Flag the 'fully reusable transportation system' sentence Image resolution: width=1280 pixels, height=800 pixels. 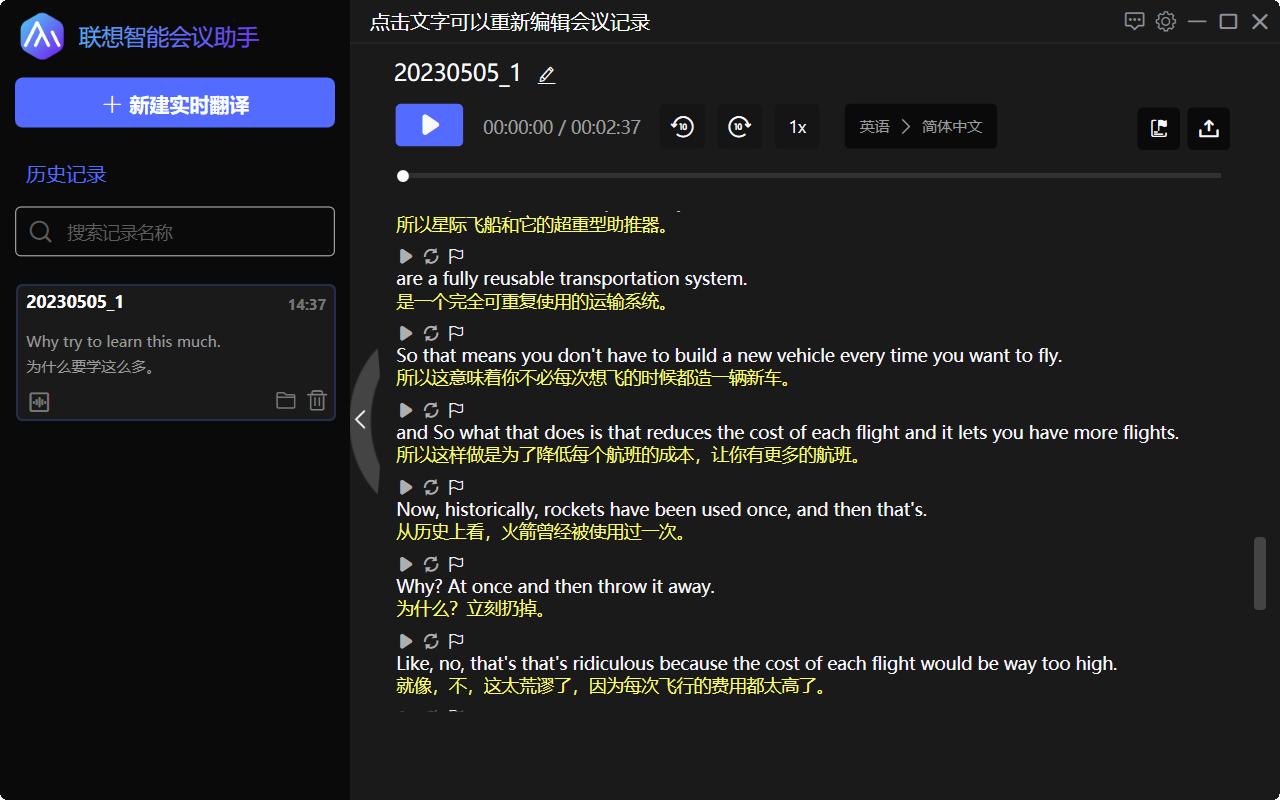(456, 256)
